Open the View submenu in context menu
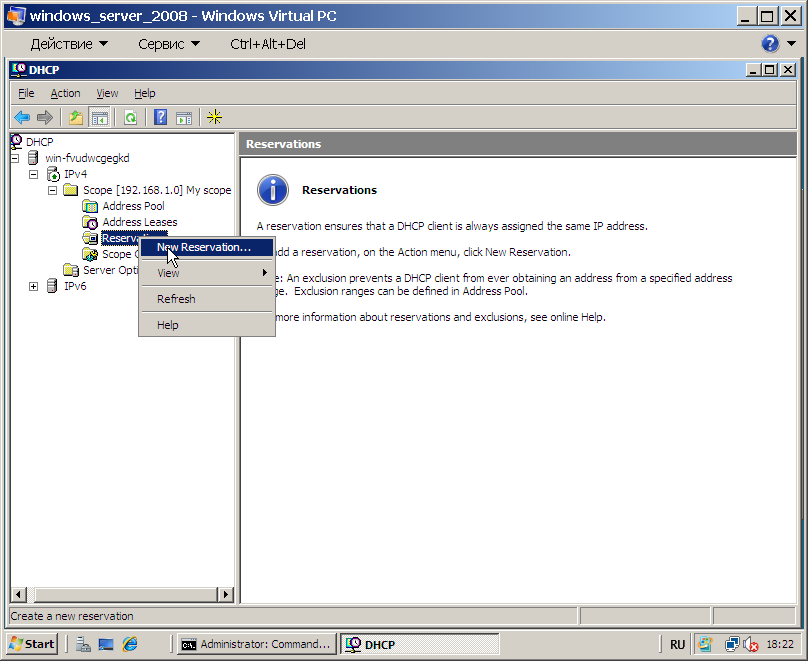Viewport: 808px width, 661px height. click(x=207, y=273)
